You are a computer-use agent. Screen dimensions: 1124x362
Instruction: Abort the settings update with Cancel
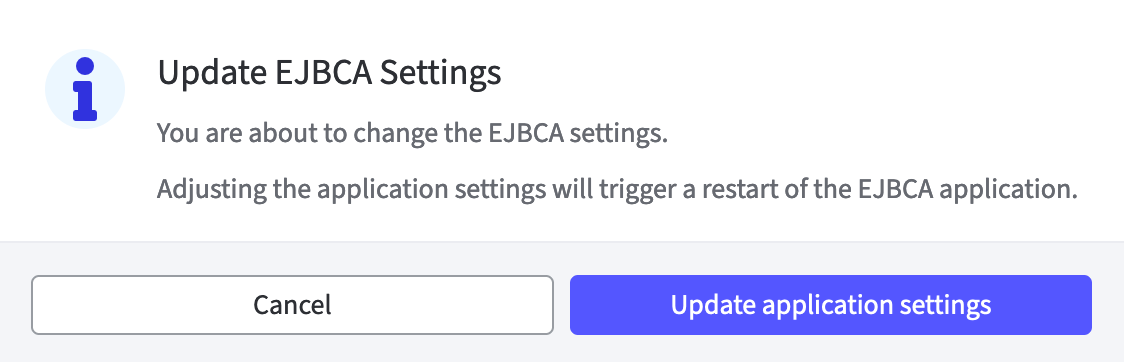292,305
